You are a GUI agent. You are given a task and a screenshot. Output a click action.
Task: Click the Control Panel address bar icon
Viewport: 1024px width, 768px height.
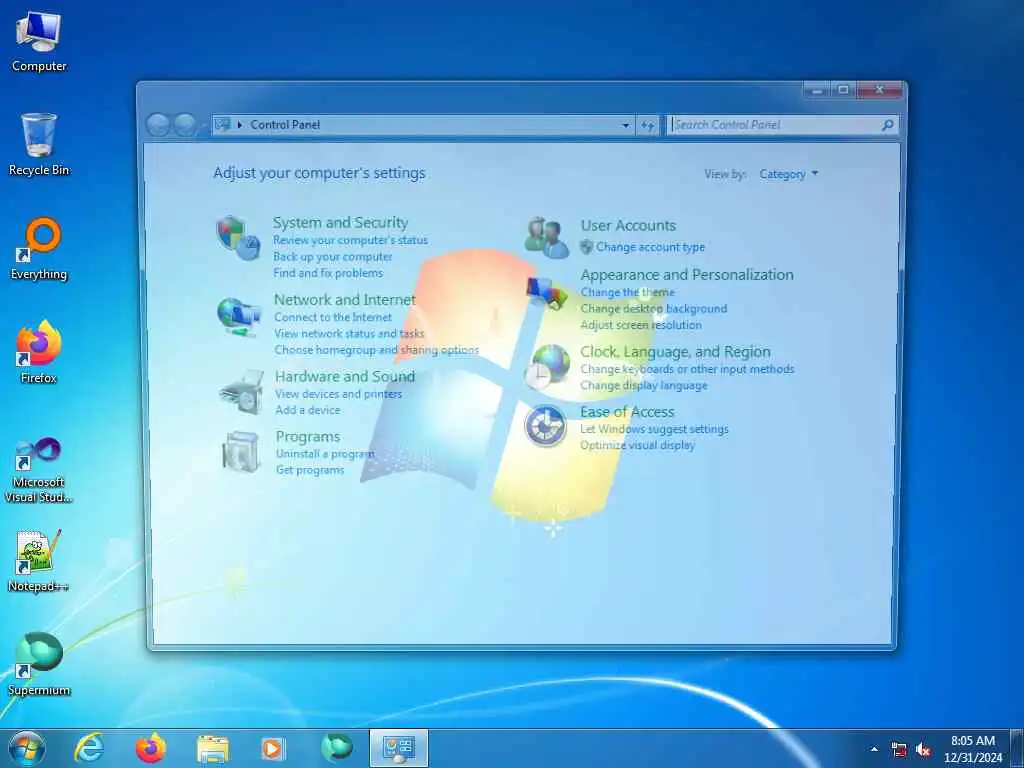[x=223, y=124]
